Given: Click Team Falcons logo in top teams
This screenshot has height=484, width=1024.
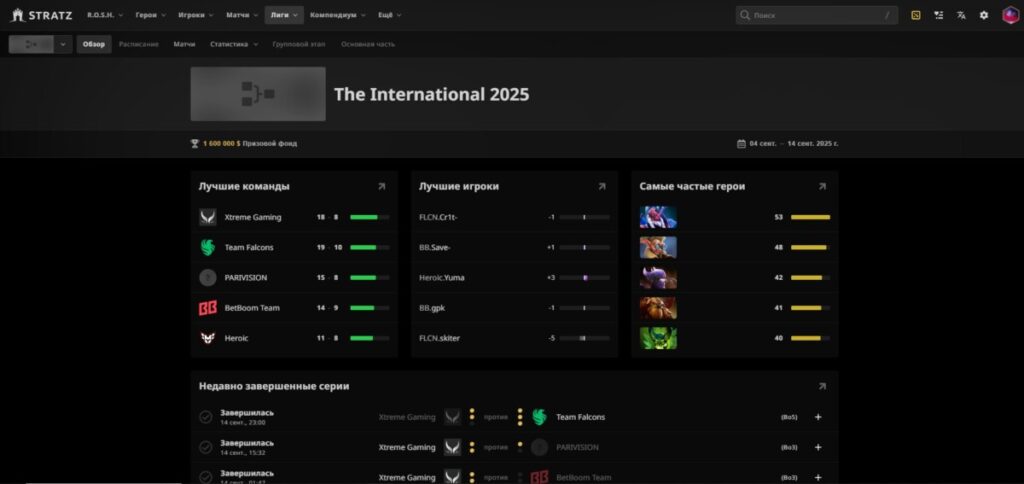Looking at the screenshot, I should (208, 248).
